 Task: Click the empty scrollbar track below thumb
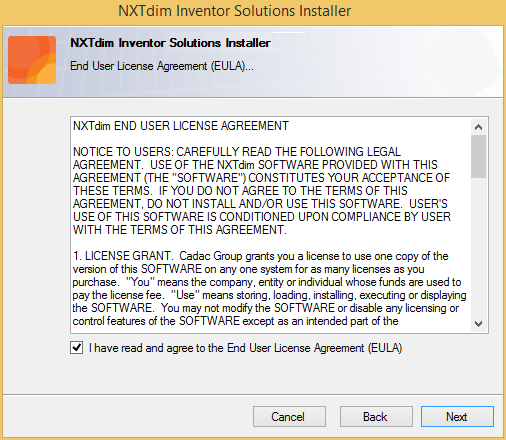(x=479, y=247)
